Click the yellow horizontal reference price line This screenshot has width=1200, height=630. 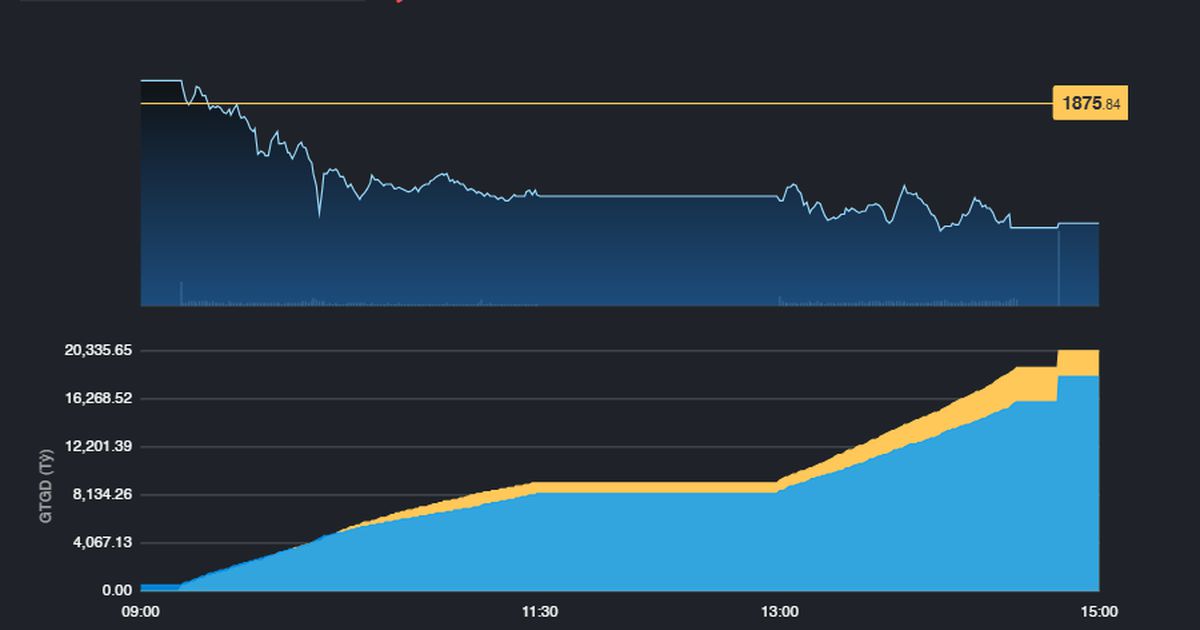pyautogui.click(x=600, y=103)
